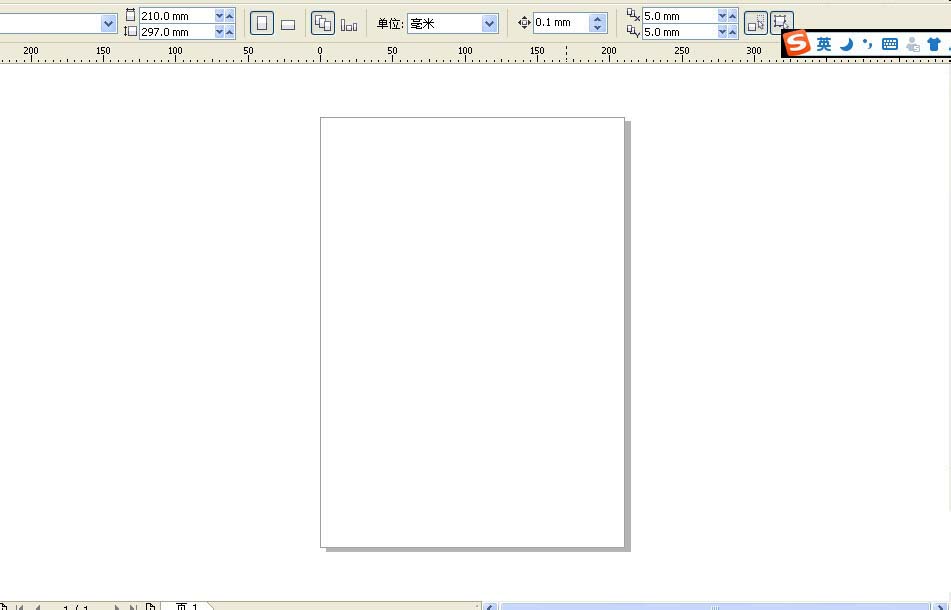Increase page width with up arrow

[229, 16]
